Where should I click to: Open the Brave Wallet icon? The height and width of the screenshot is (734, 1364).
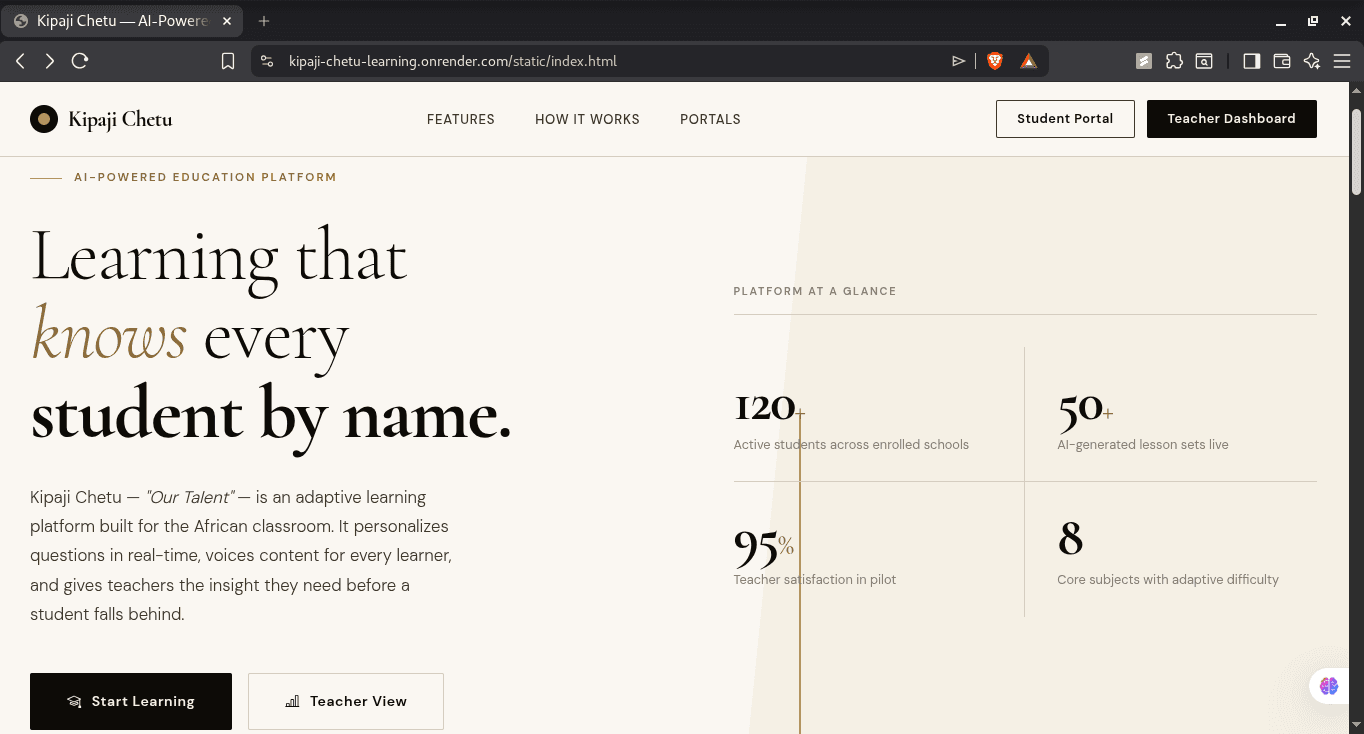click(1281, 61)
